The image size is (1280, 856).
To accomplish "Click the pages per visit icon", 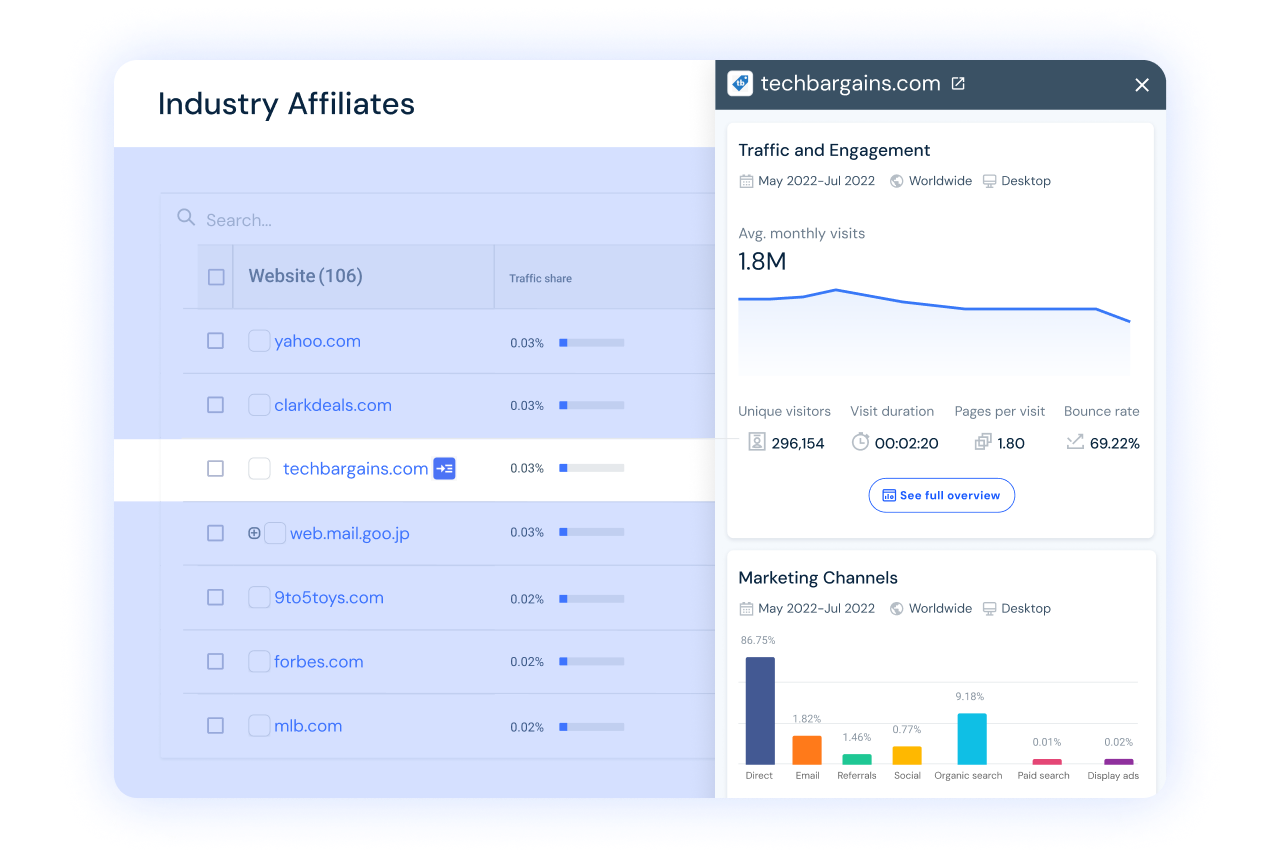I will (x=983, y=442).
